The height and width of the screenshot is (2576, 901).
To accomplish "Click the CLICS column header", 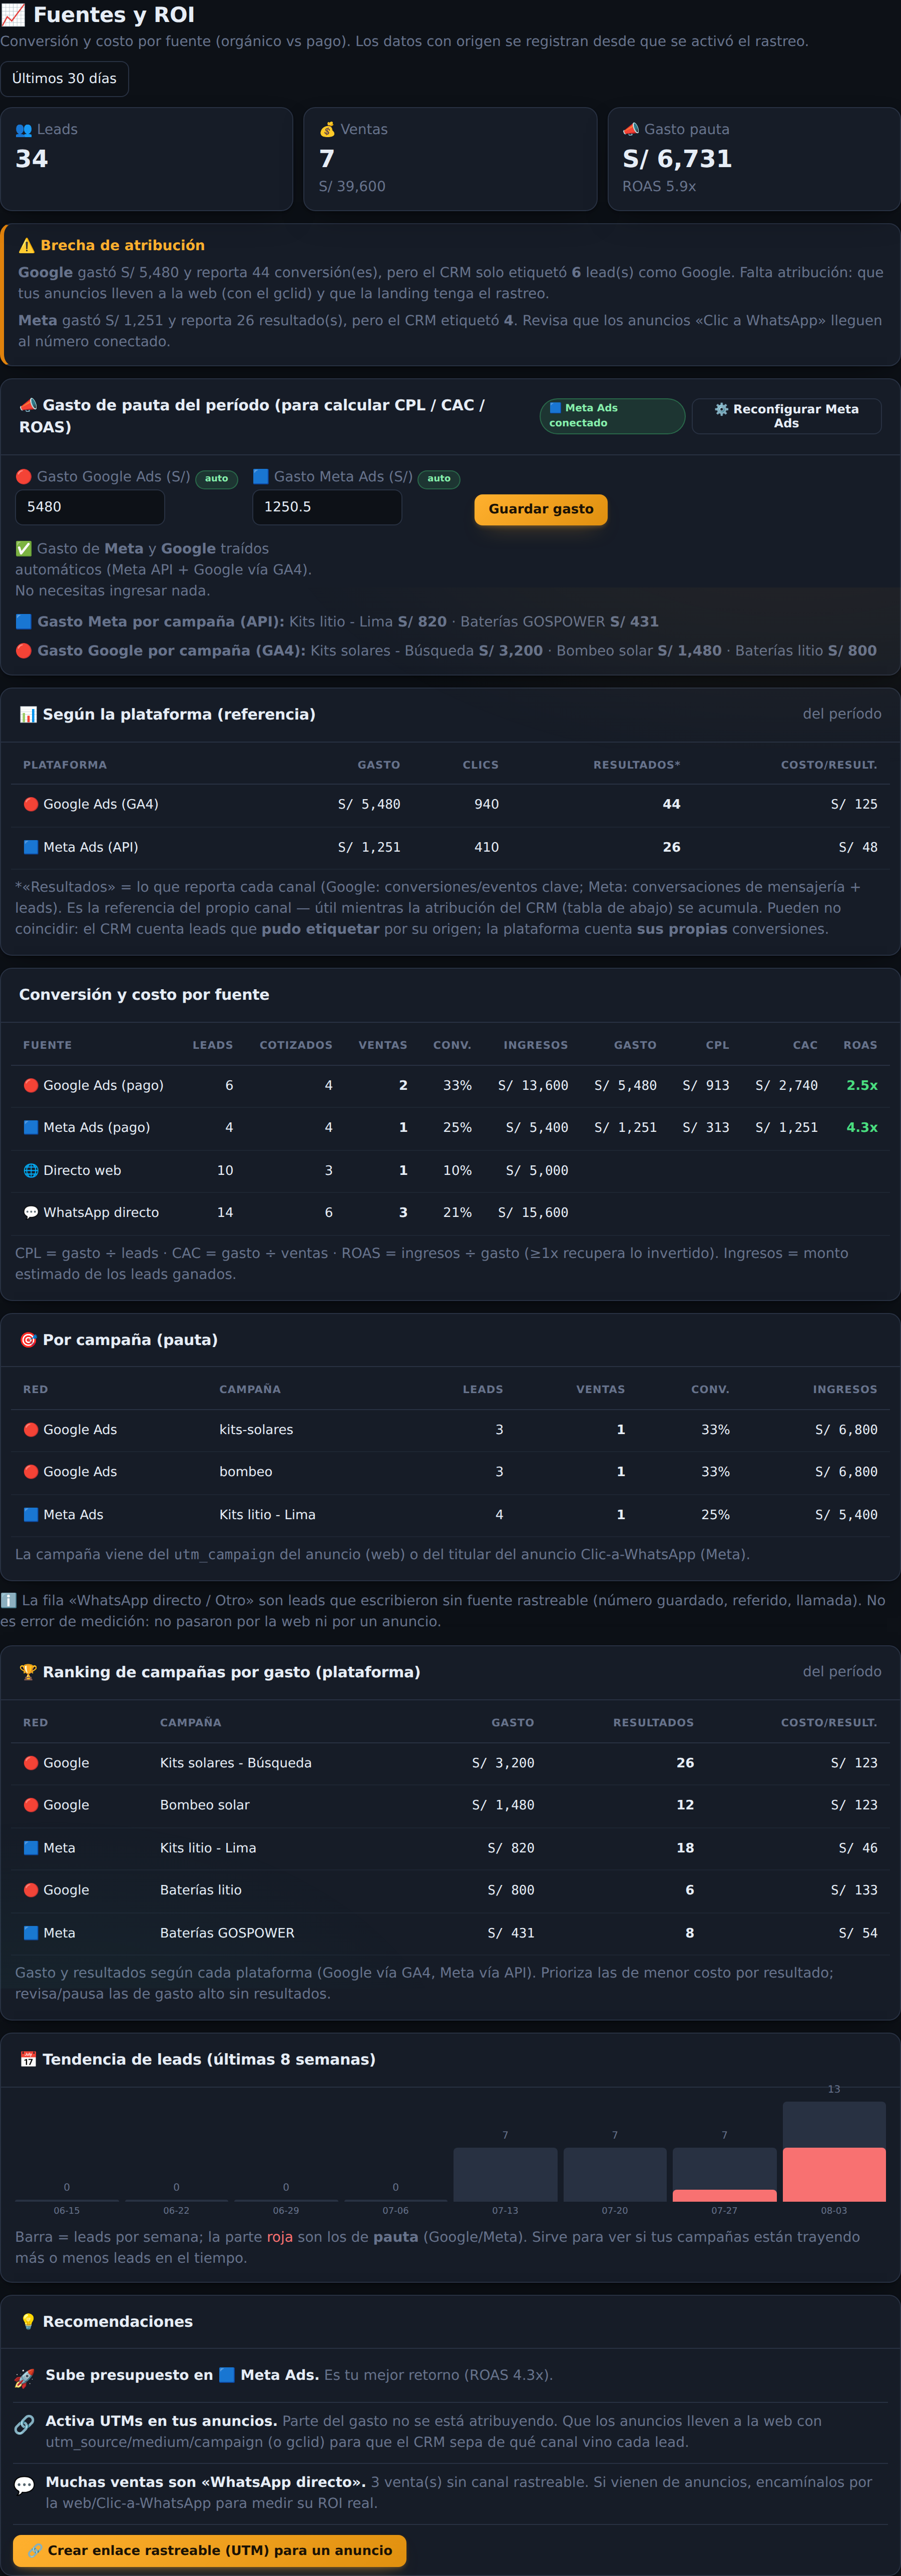I will tap(480, 765).
